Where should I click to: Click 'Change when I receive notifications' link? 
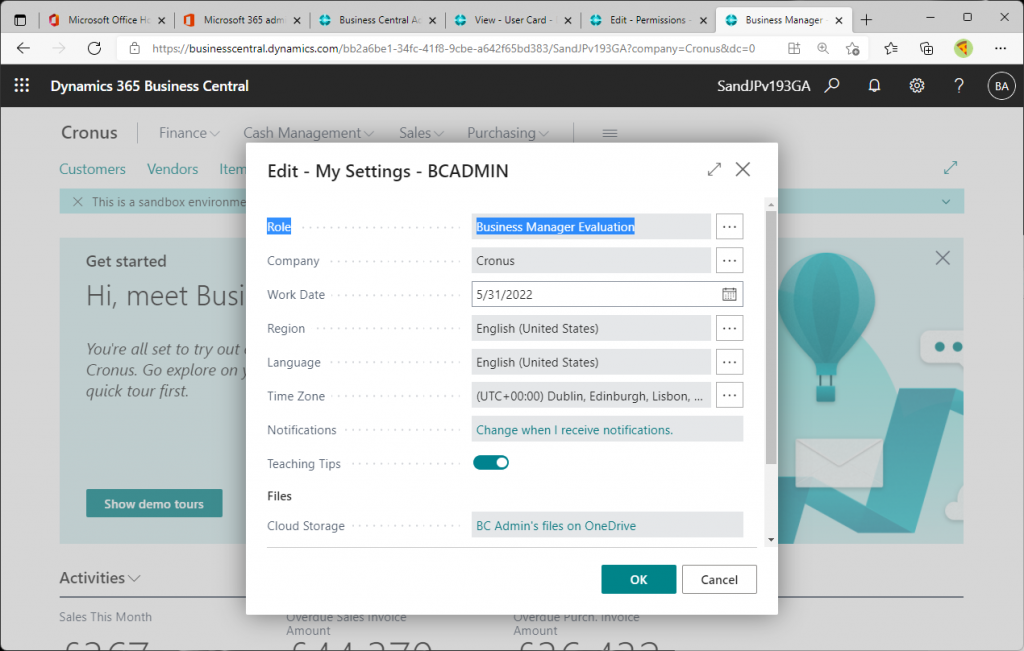[x=574, y=430]
